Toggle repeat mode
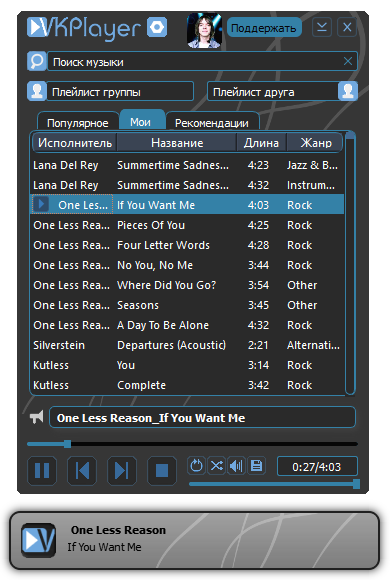The height and width of the screenshot is (580, 390). [x=196, y=465]
